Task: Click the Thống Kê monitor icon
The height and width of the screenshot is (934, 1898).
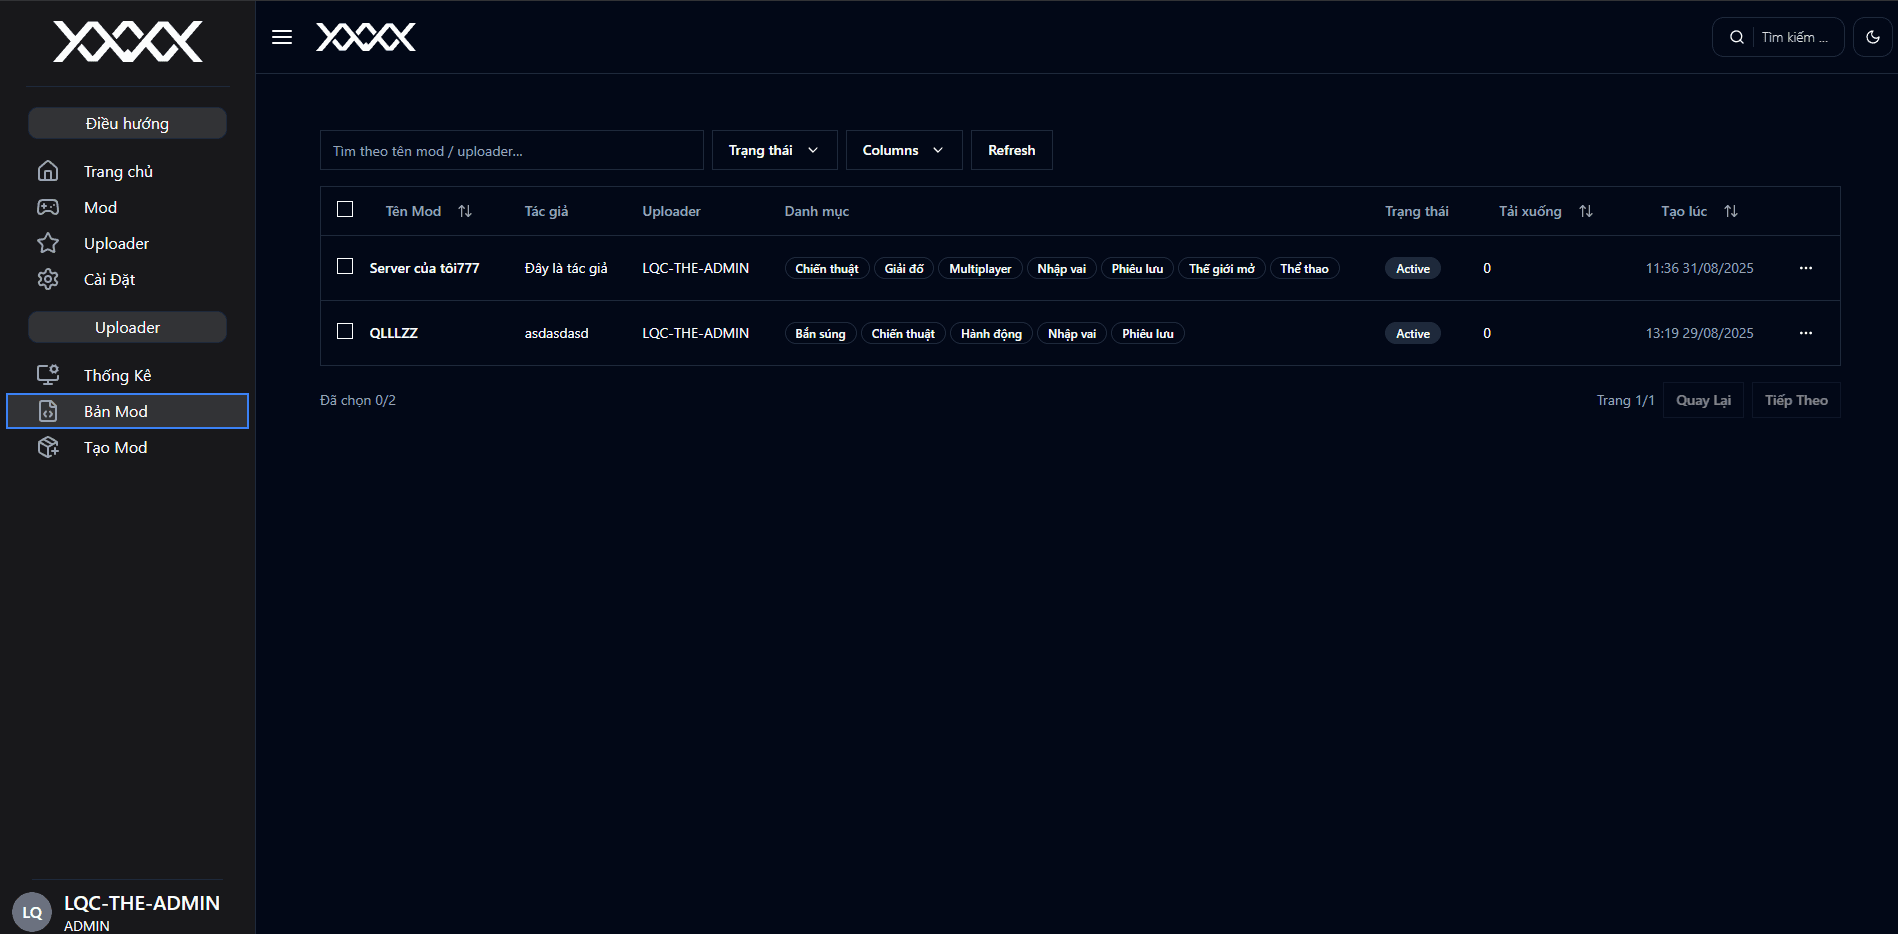Action: point(48,375)
